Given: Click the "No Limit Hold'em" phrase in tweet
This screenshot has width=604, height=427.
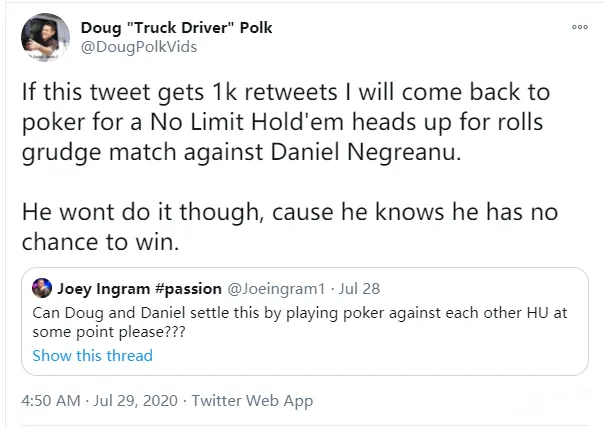Looking at the screenshot, I should [x=247, y=122].
